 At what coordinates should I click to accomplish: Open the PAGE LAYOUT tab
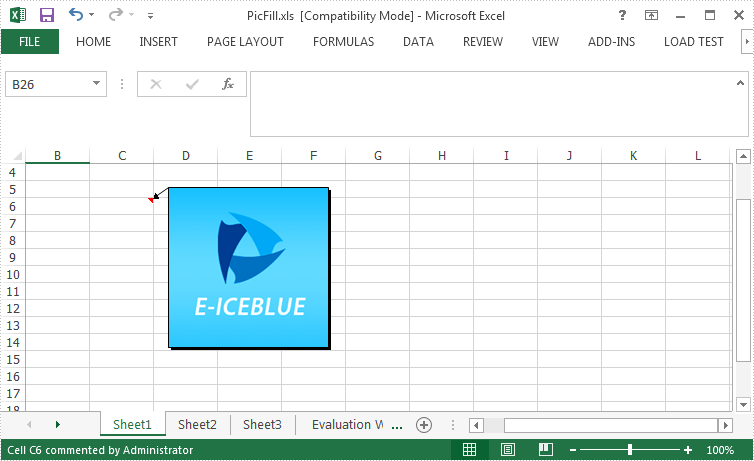tap(245, 42)
